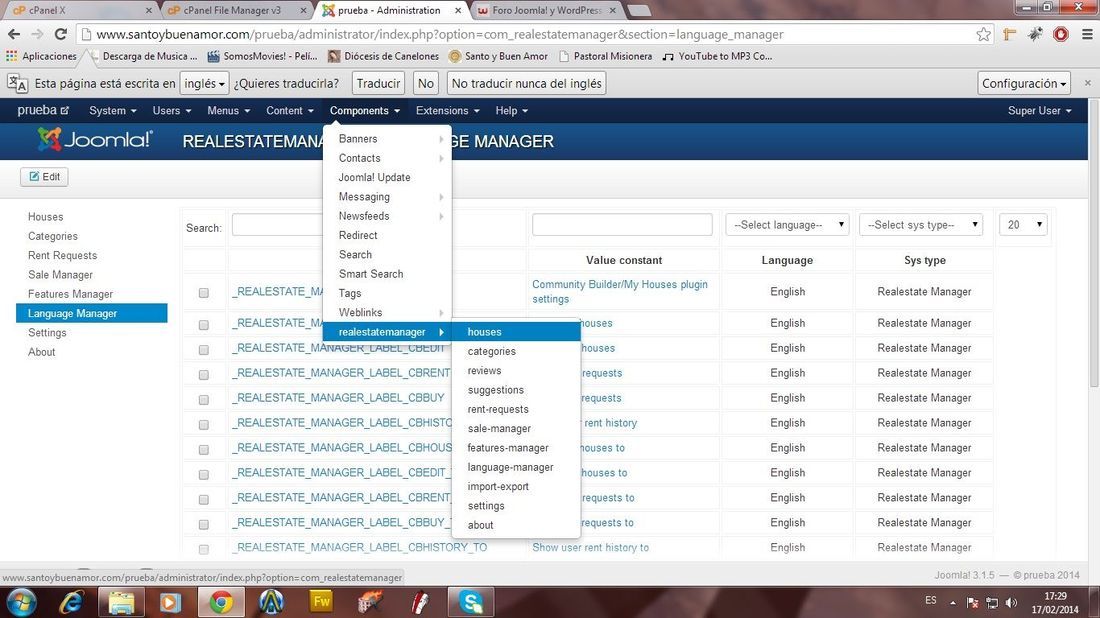Screen dimensions: 1100x618
Task: Click the Value constant filter field
Action: click(x=622, y=224)
